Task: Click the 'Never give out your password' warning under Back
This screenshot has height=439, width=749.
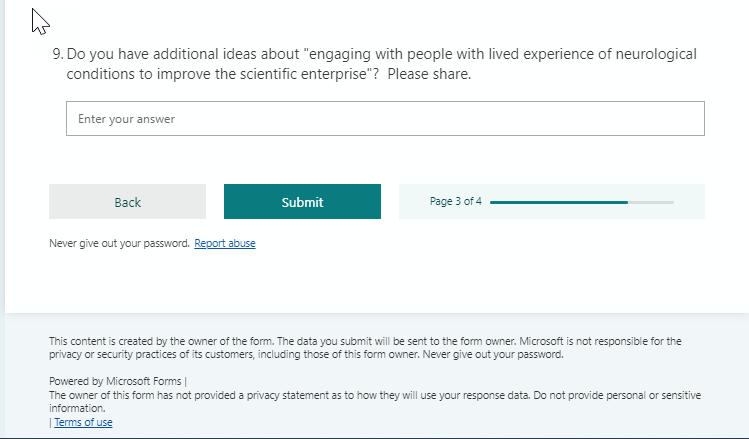Action: point(119,243)
